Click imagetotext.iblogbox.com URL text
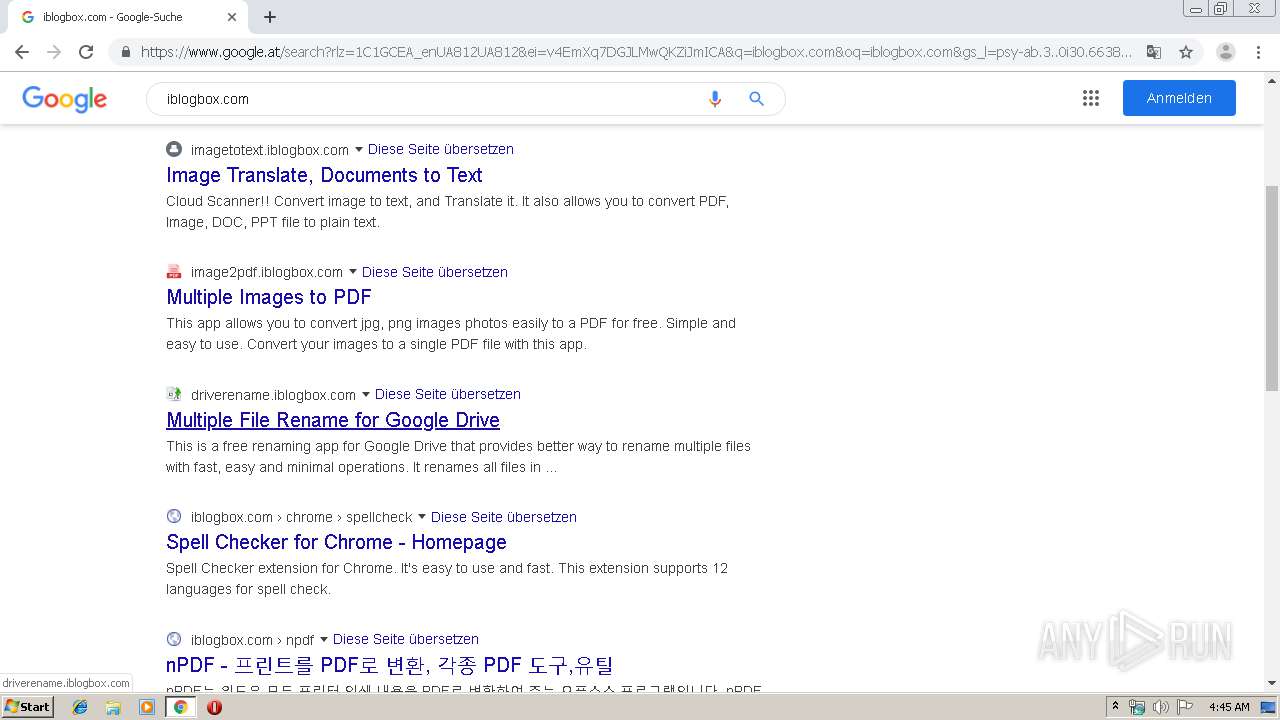Viewport: 1280px width, 720px height. click(x=270, y=150)
